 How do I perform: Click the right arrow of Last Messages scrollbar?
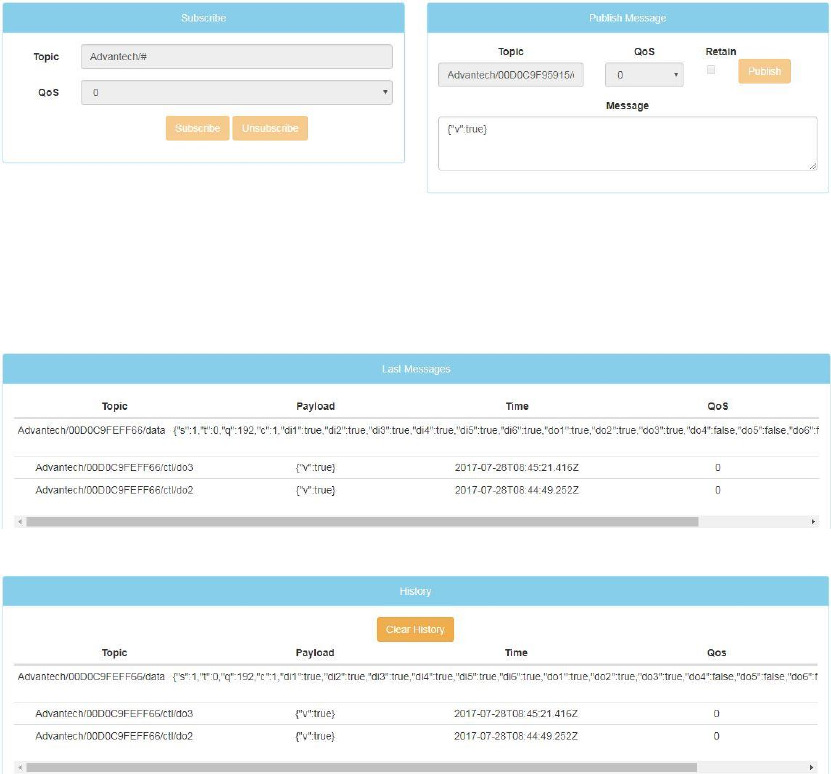pyautogui.click(x=813, y=522)
